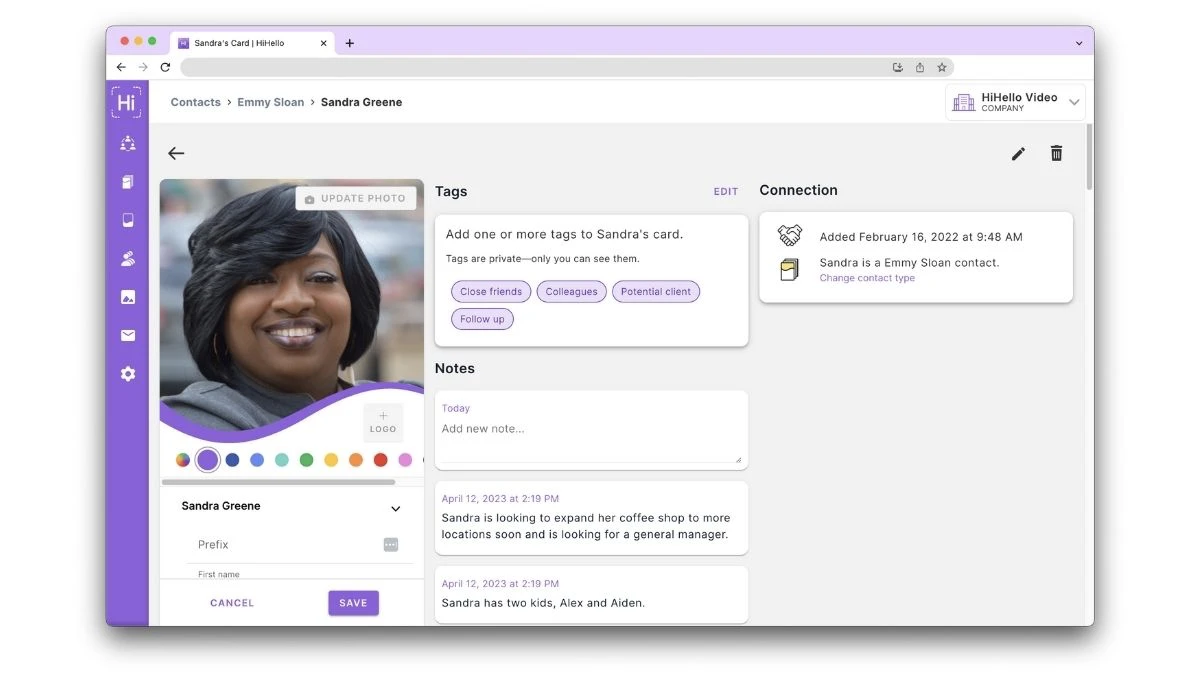Open settings via the gear icon
Viewport: 1200px width, 677px height.
click(x=127, y=373)
